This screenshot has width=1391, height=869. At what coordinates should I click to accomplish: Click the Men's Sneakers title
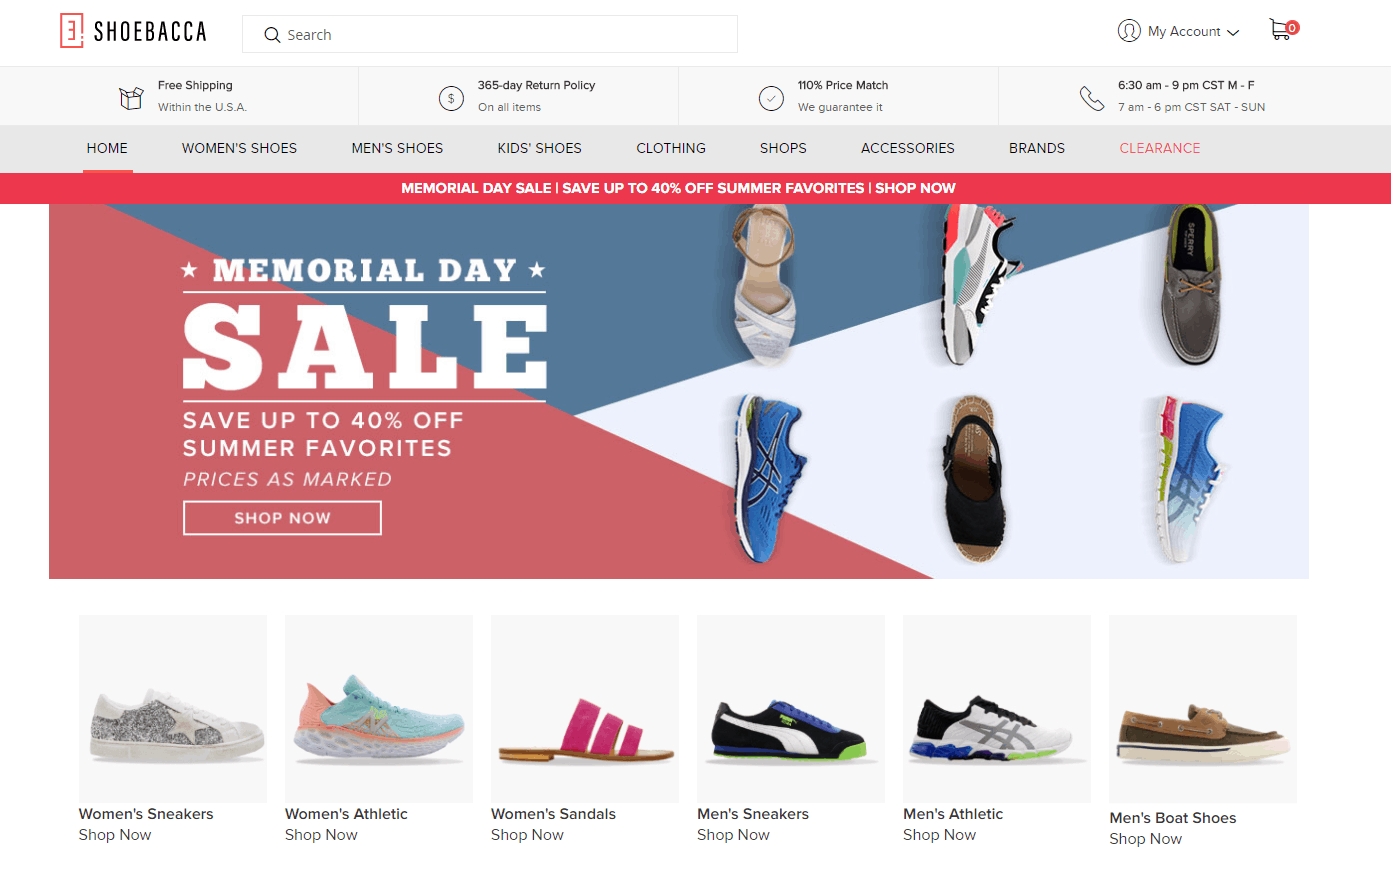[x=753, y=814]
